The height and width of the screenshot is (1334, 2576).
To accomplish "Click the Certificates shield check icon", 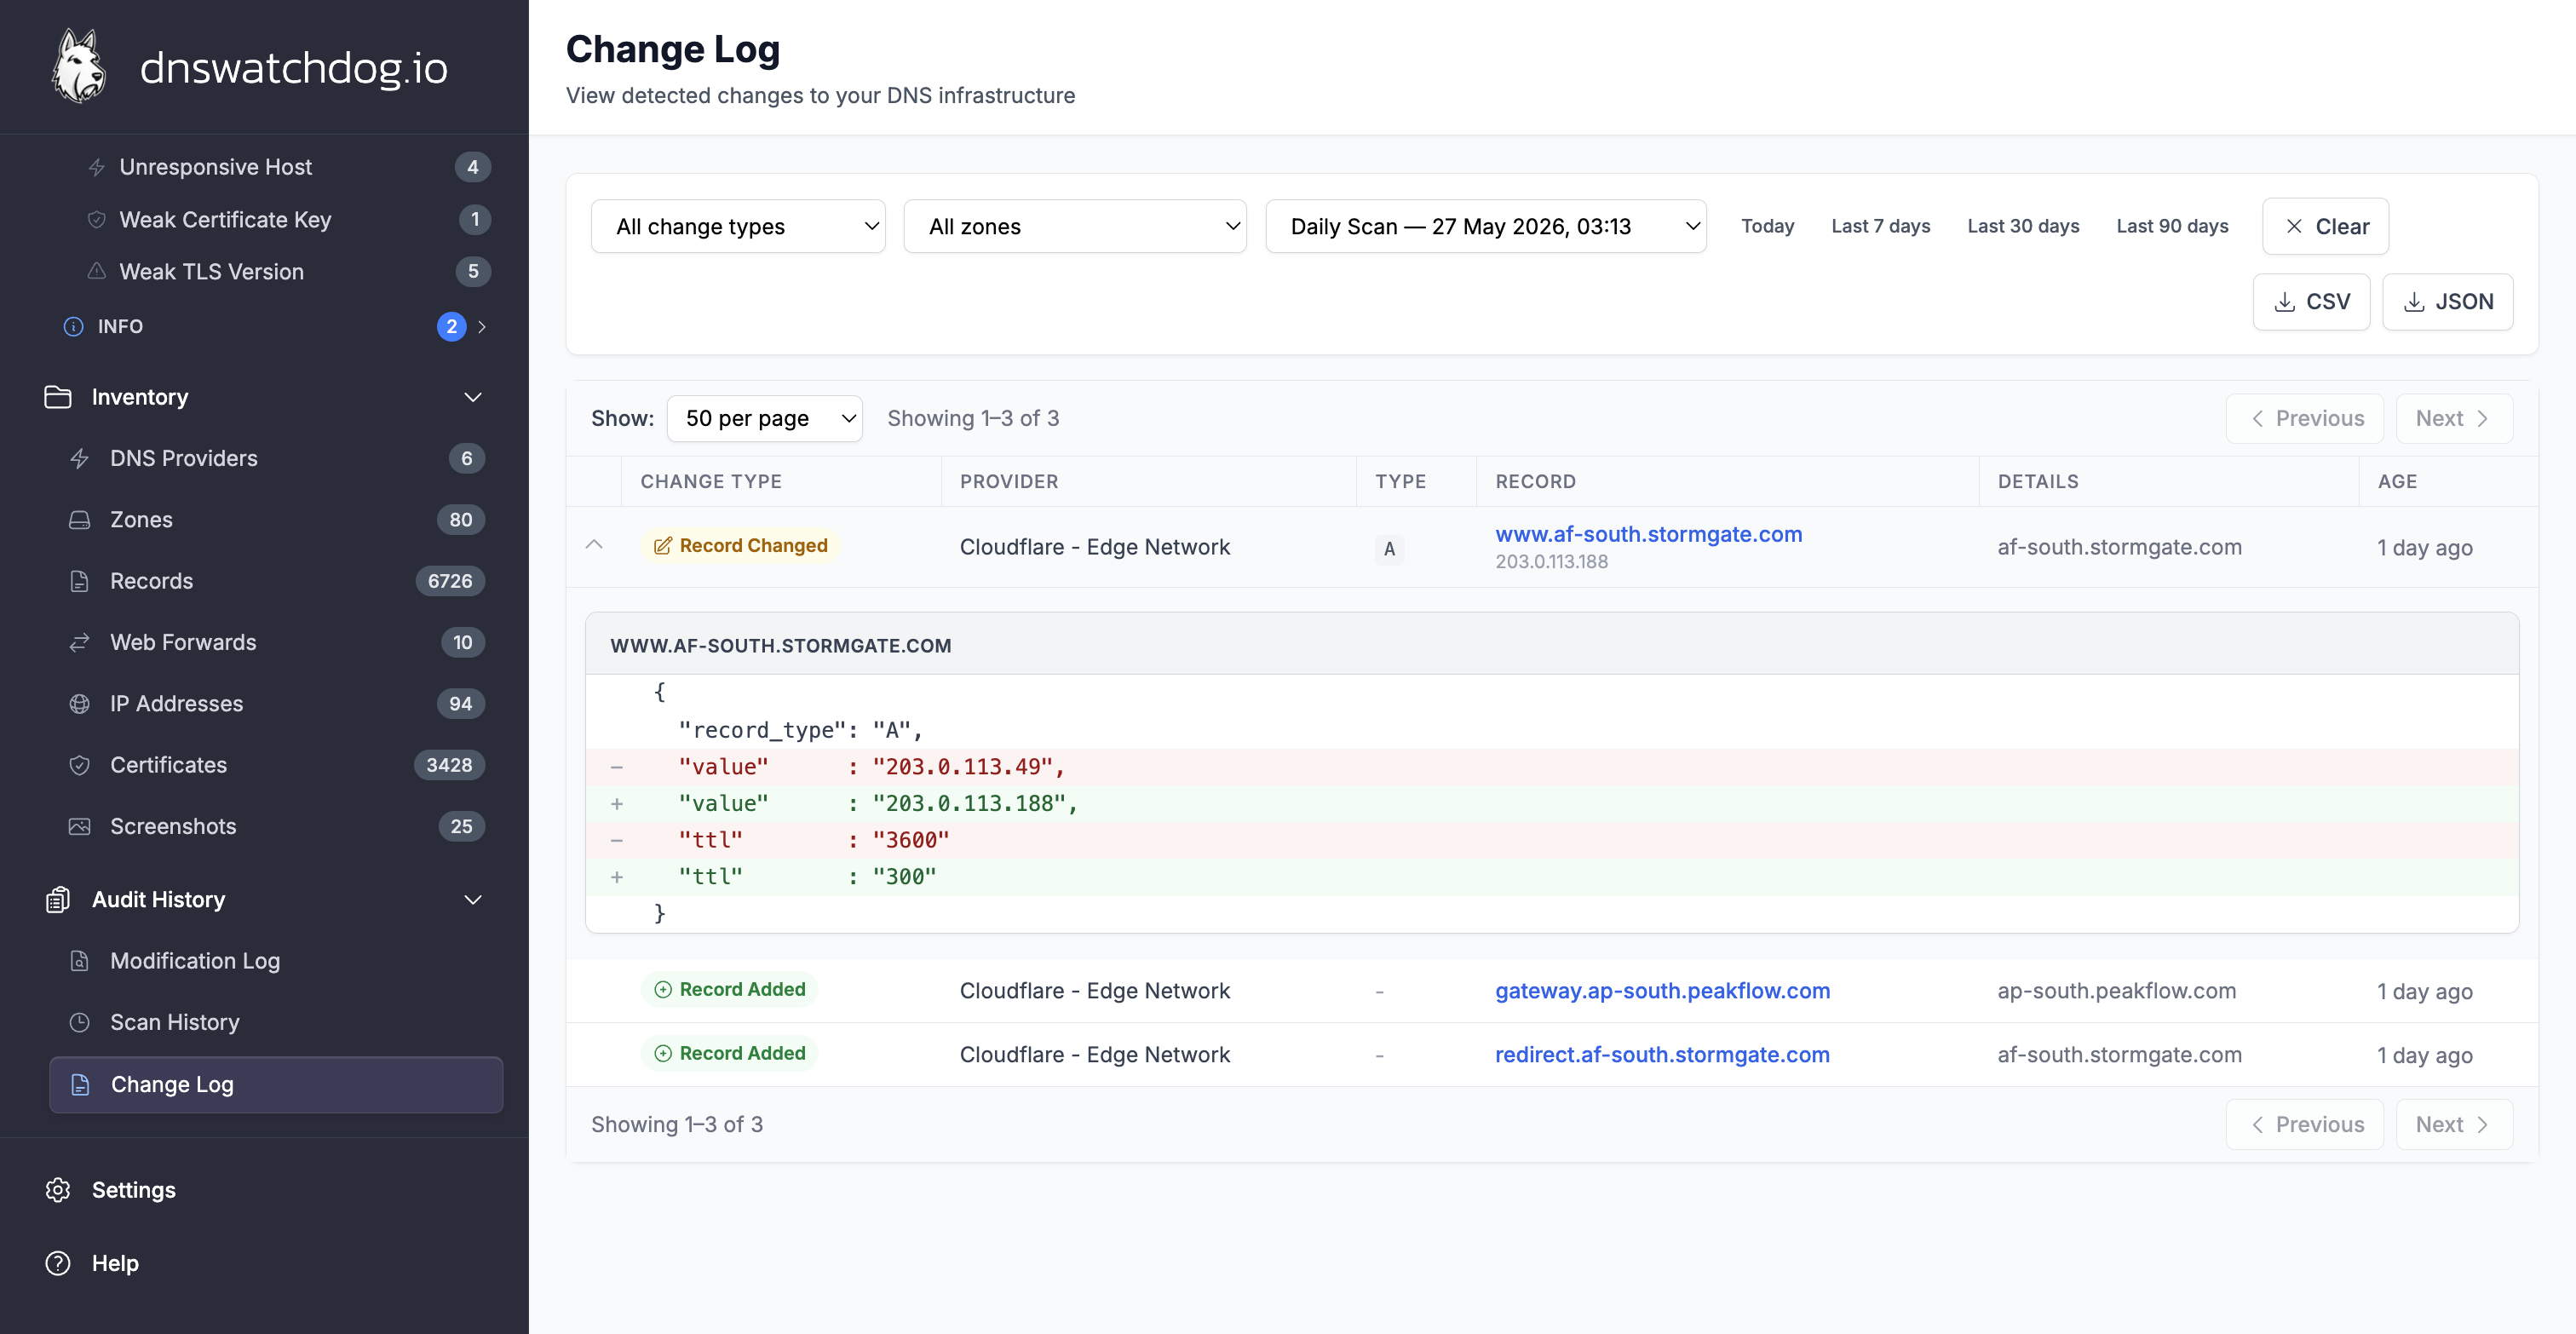I will pos(79,765).
